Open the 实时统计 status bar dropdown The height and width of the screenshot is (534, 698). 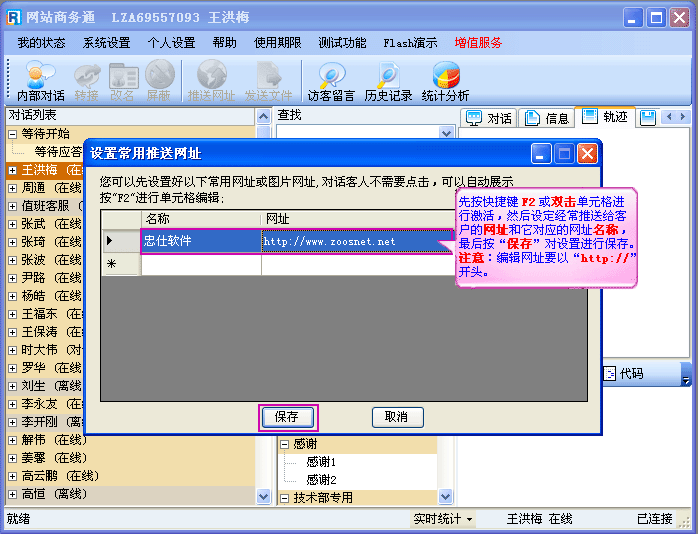[443, 519]
